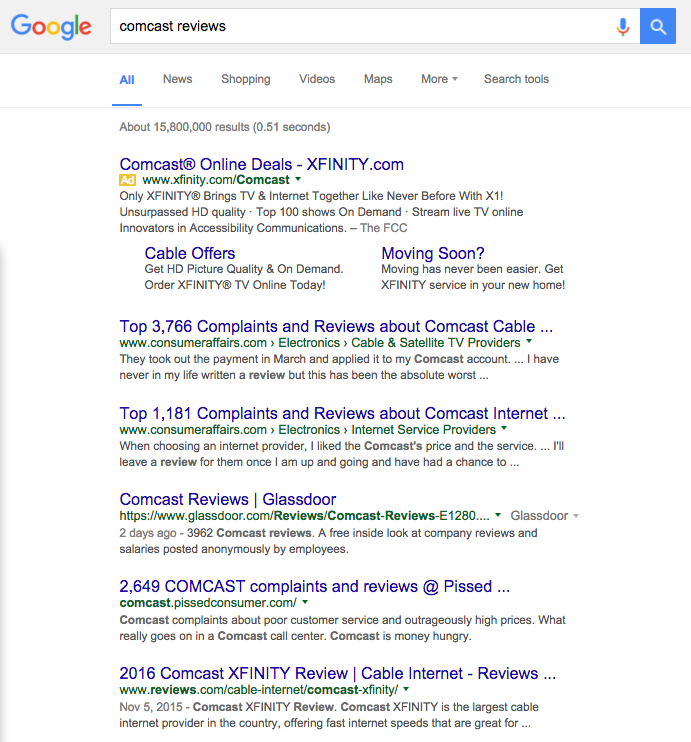The image size is (691, 742).
Task: Open Search tools options
Action: (x=516, y=79)
